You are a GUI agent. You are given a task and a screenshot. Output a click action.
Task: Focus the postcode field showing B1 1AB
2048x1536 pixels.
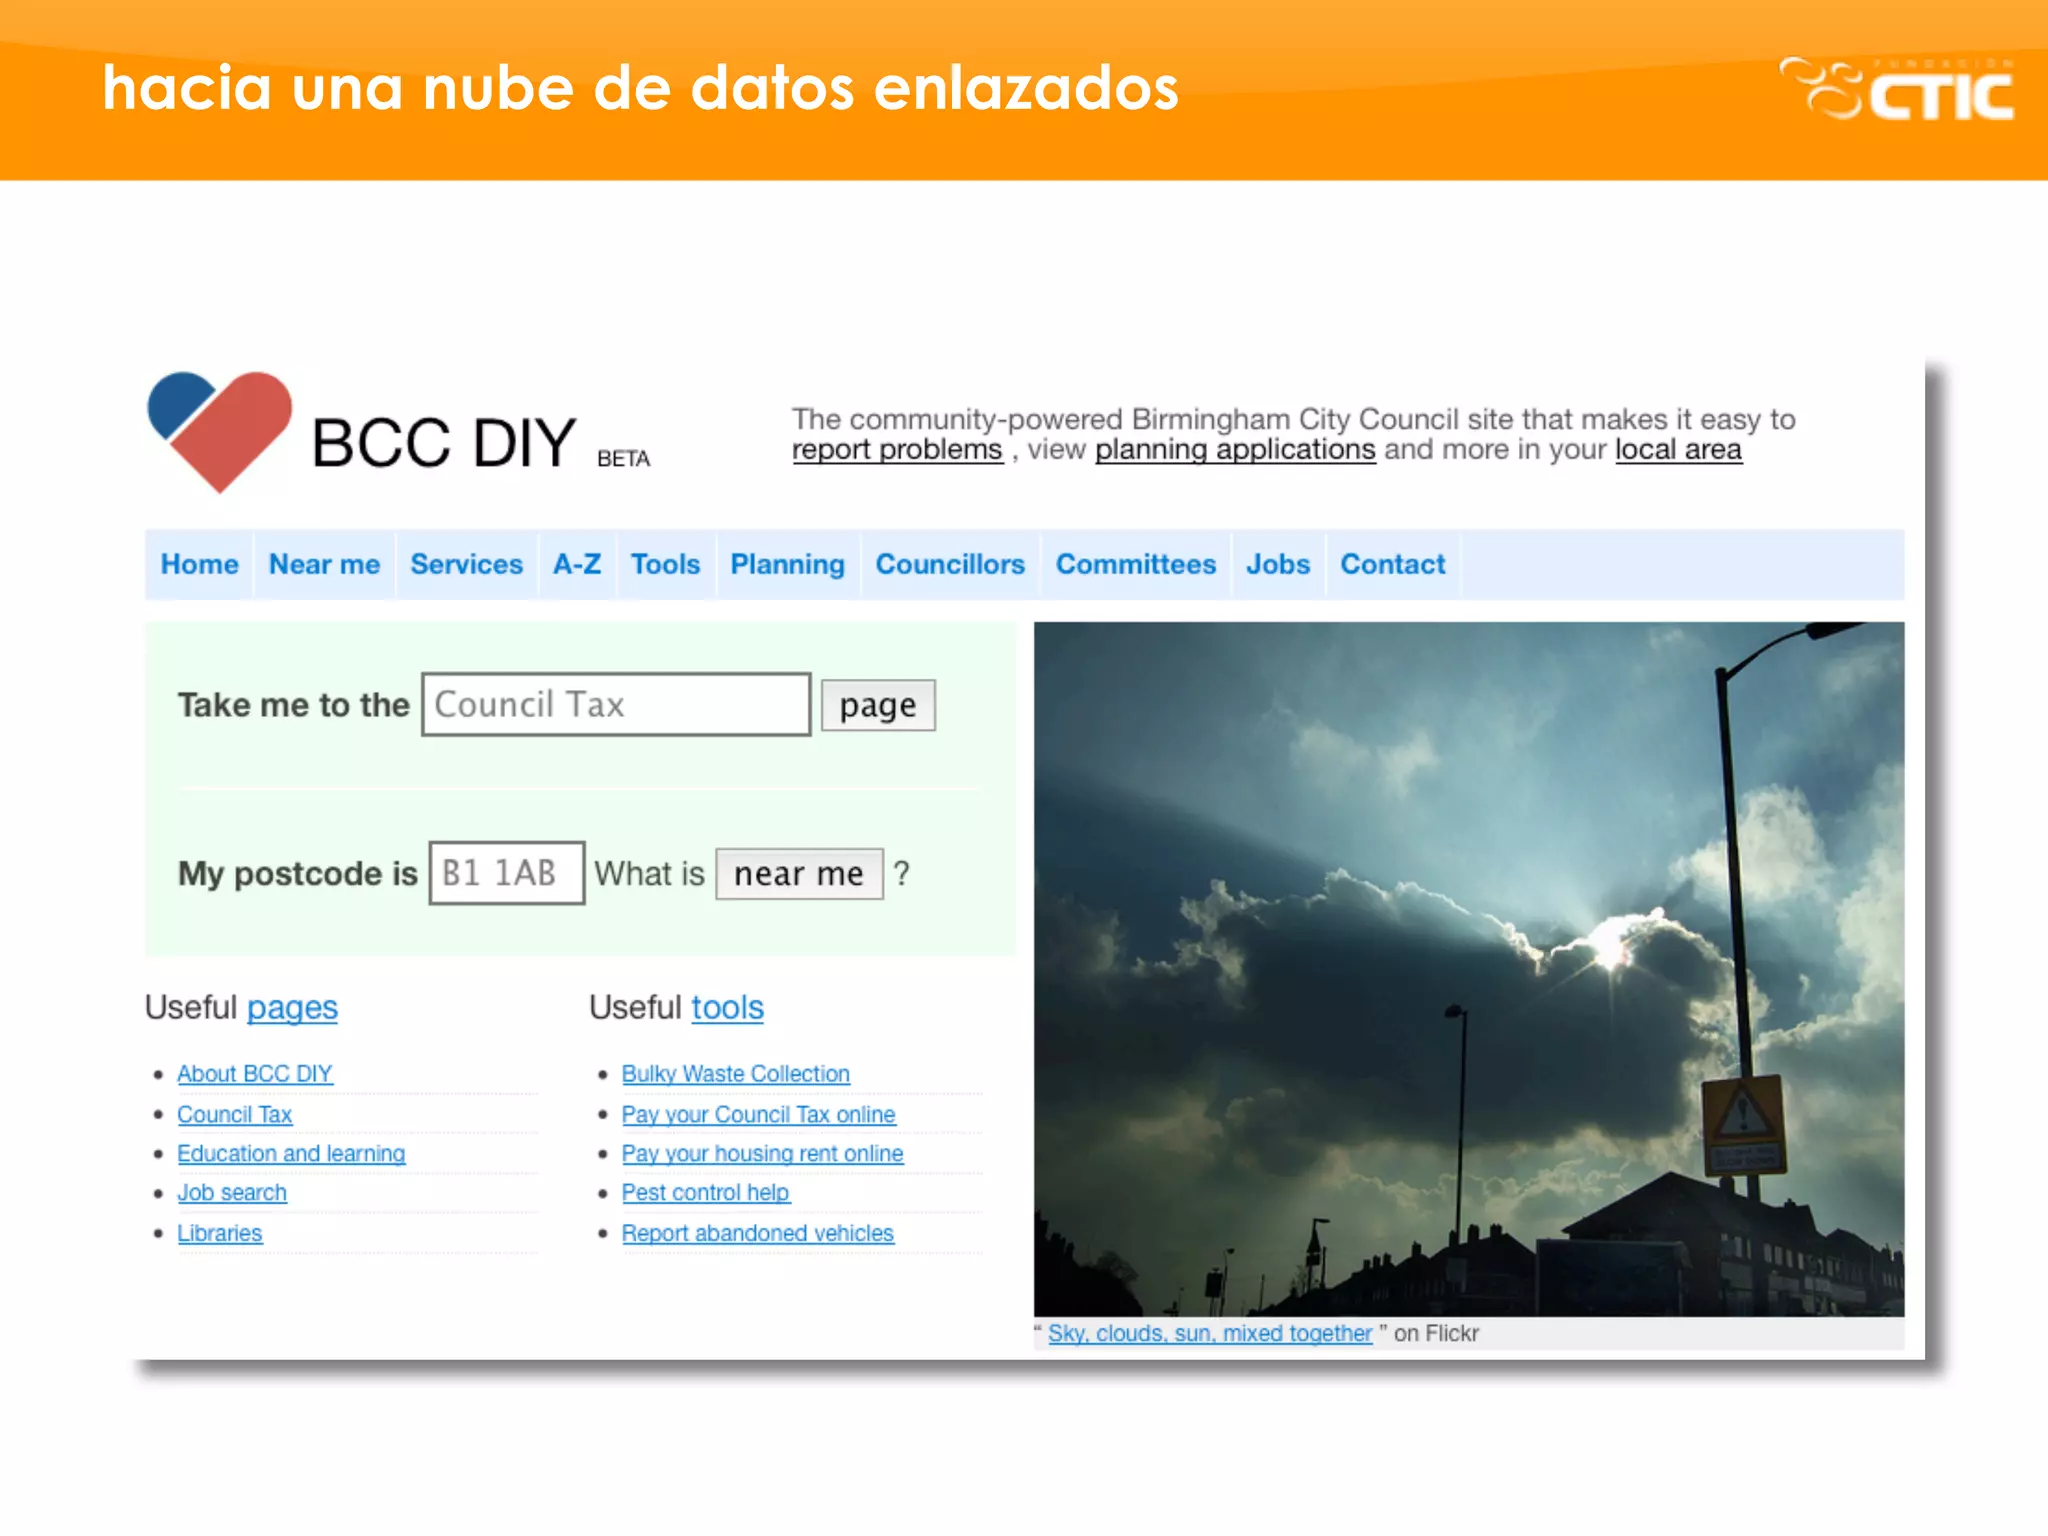click(507, 873)
